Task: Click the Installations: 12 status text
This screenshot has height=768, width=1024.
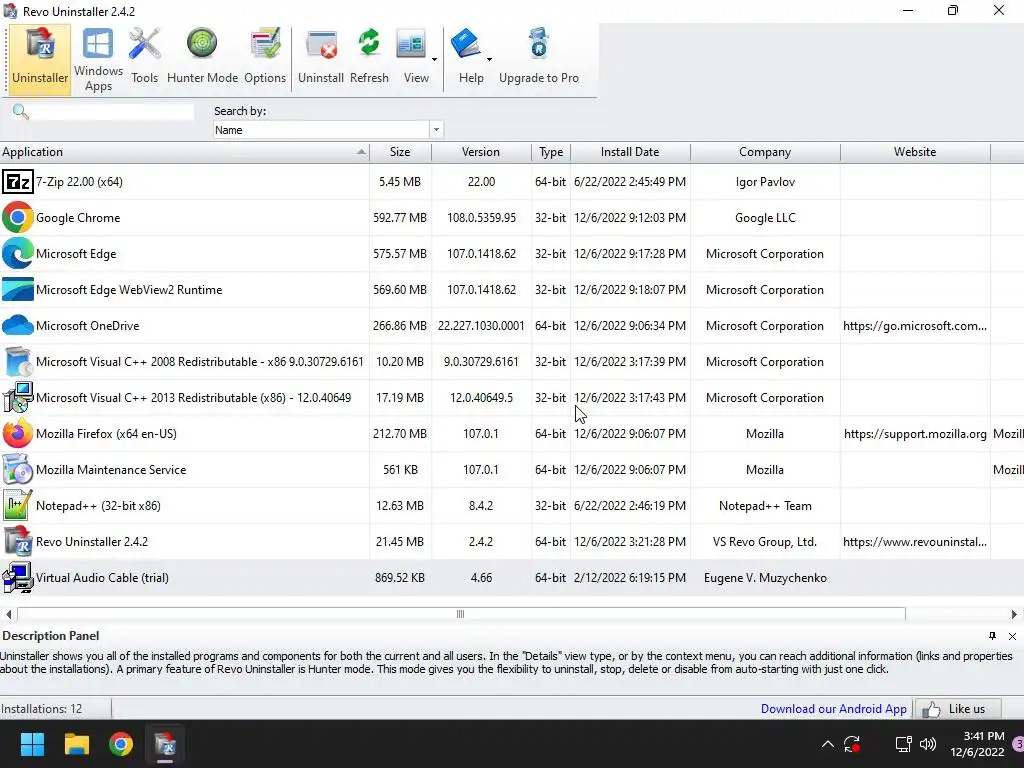Action: pyautogui.click(x=42, y=709)
